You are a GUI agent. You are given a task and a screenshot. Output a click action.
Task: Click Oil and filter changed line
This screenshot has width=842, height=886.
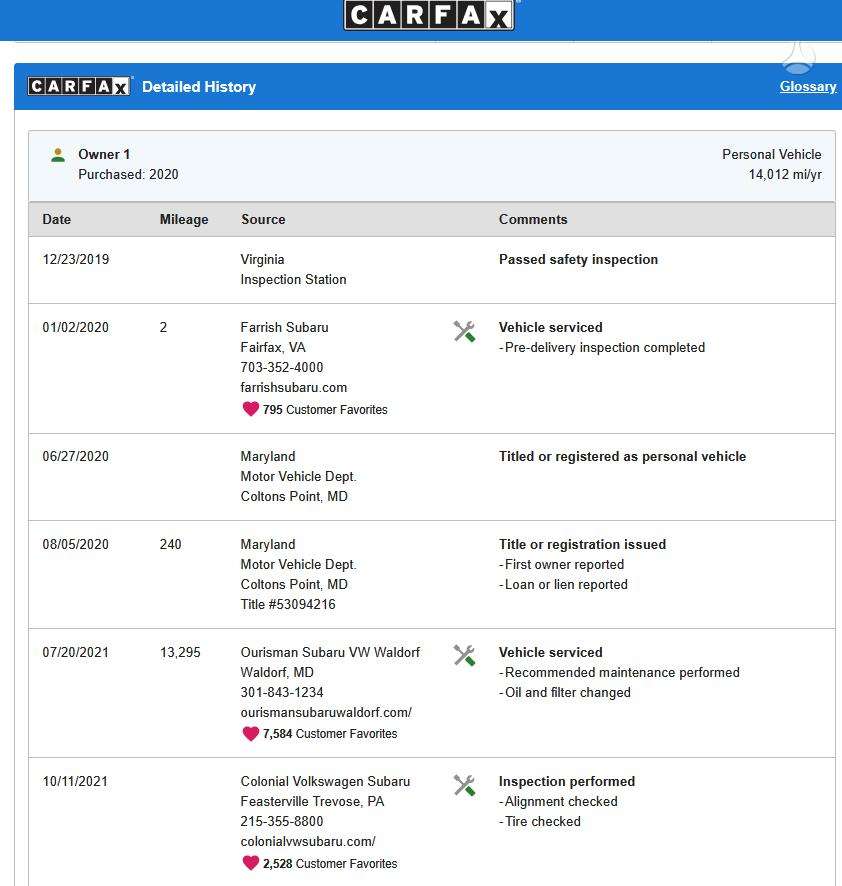point(565,692)
